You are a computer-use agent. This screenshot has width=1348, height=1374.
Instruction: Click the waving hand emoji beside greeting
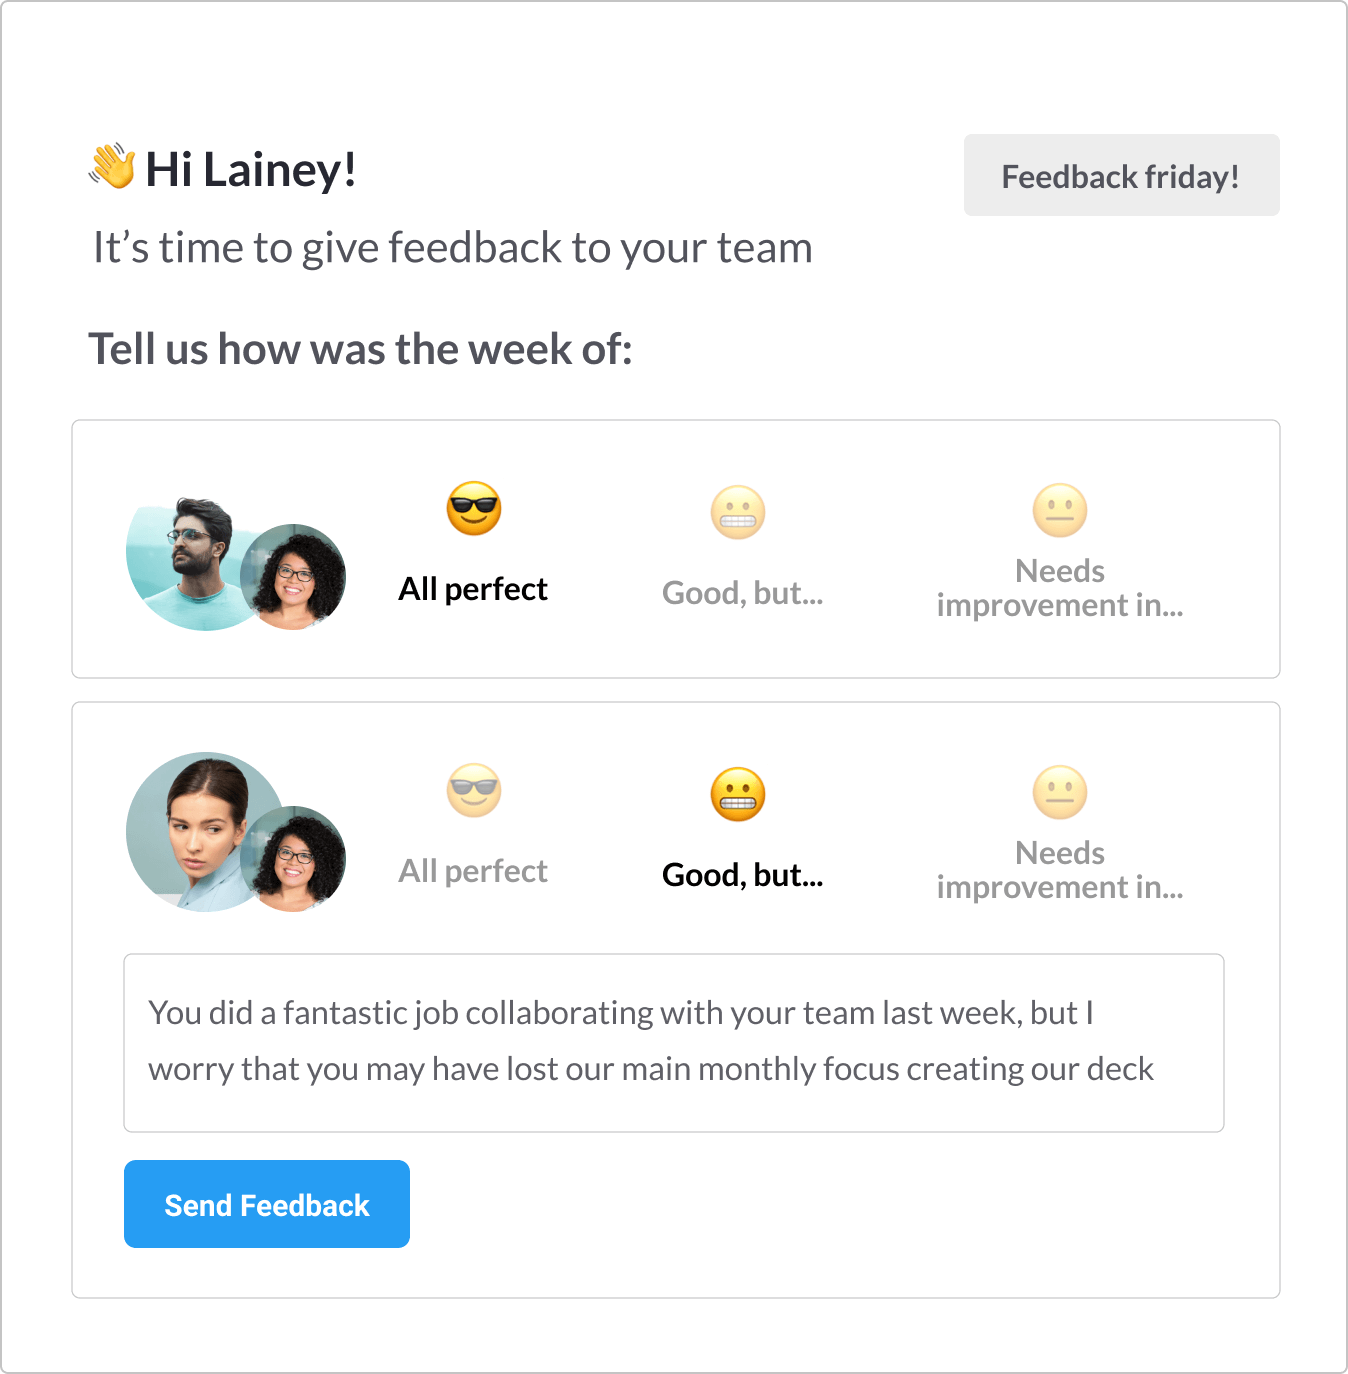pos(112,166)
